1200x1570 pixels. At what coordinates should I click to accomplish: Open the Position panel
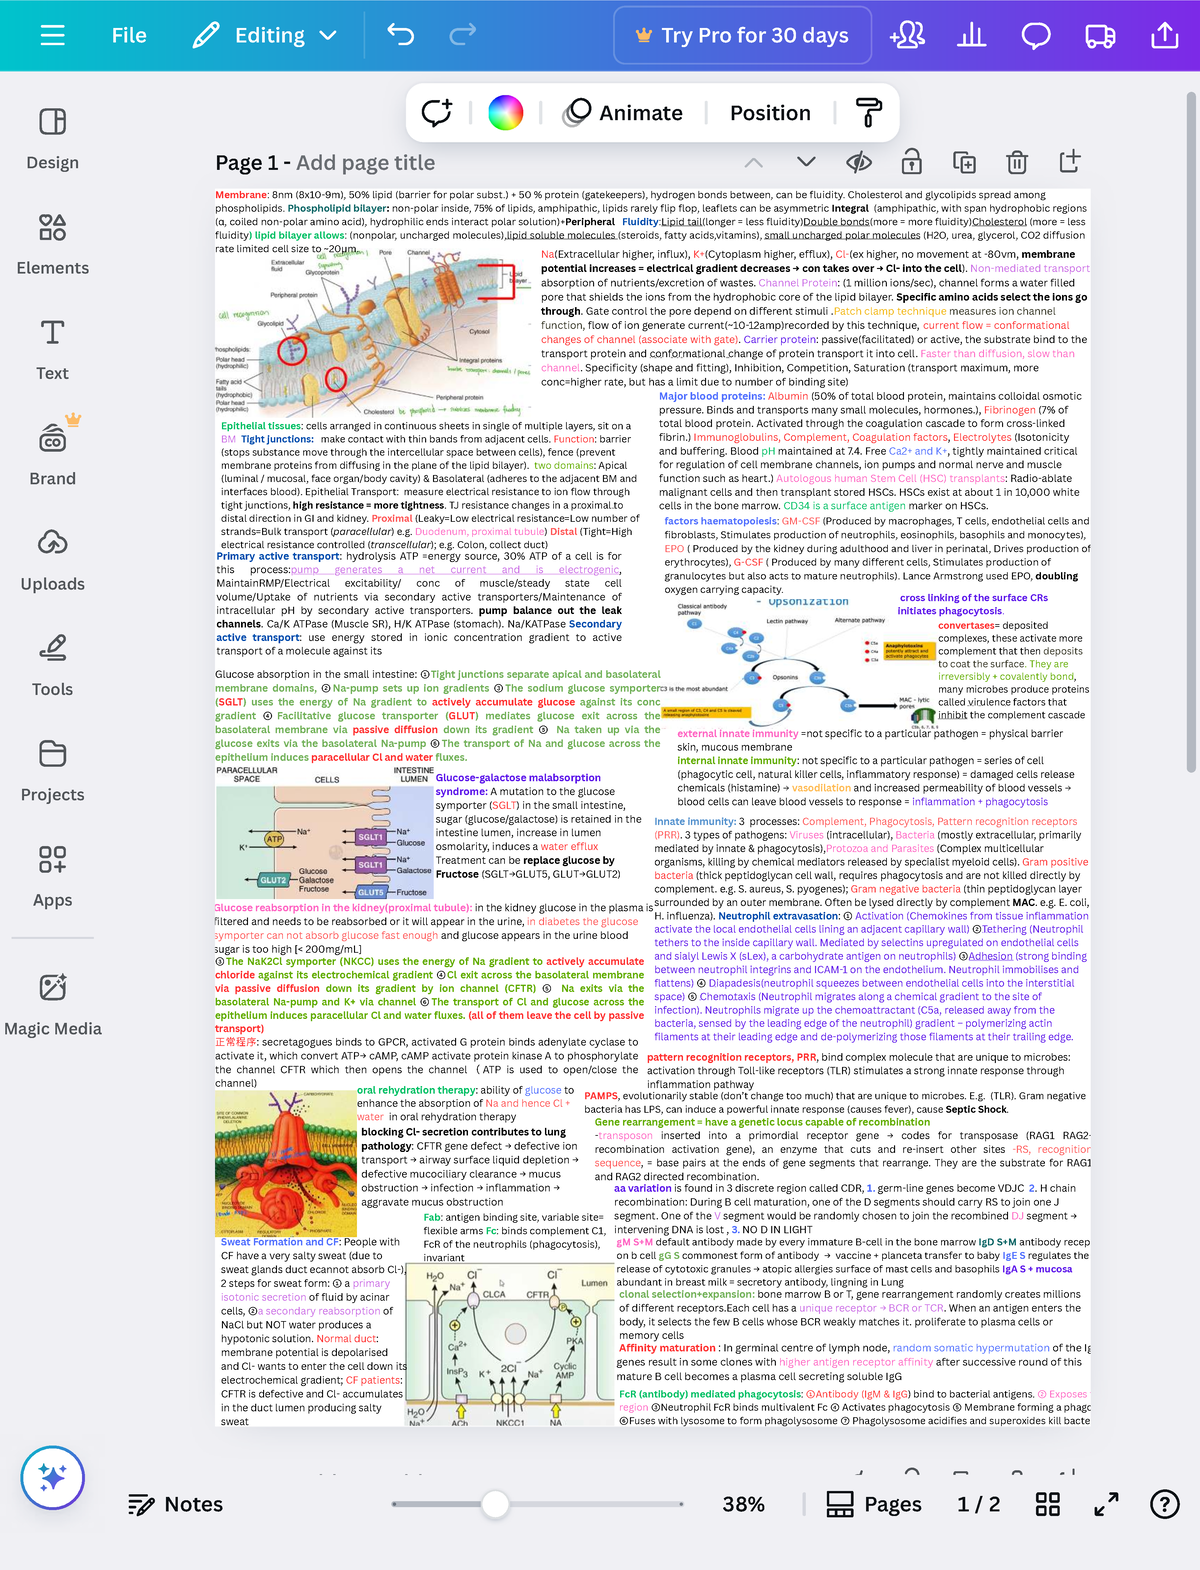coord(770,113)
